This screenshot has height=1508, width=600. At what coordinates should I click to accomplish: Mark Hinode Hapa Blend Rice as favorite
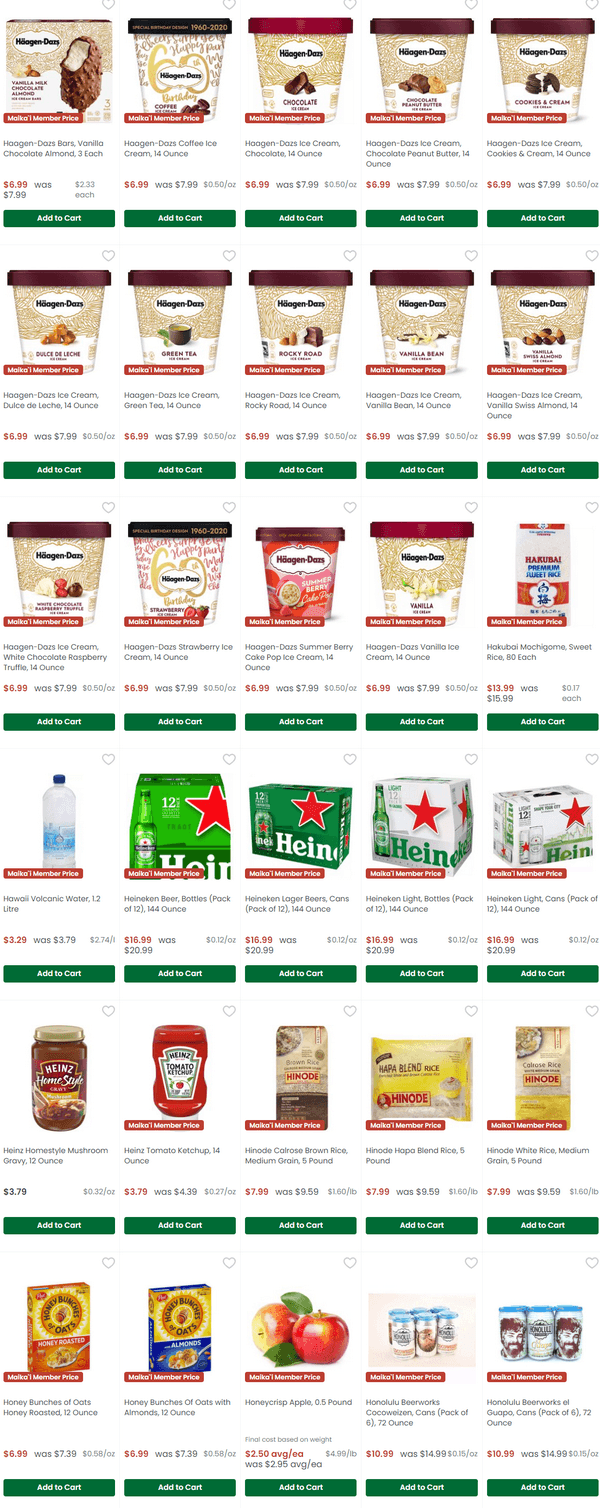471,1011
